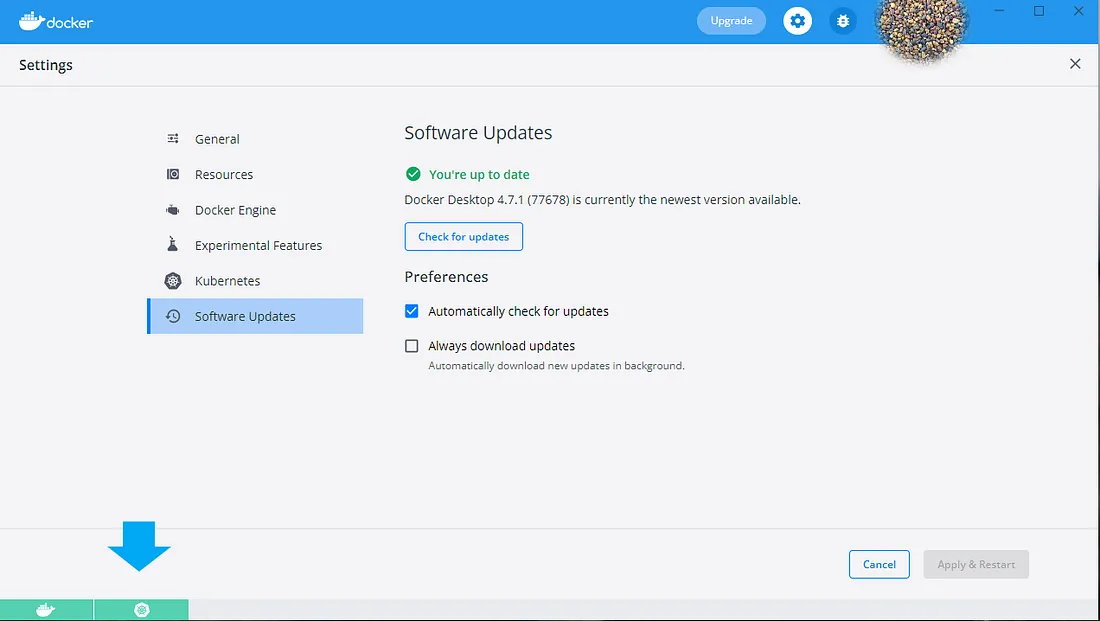Click the Docker Engine icon
This screenshot has width=1100, height=621.
(x=173, y=210)
